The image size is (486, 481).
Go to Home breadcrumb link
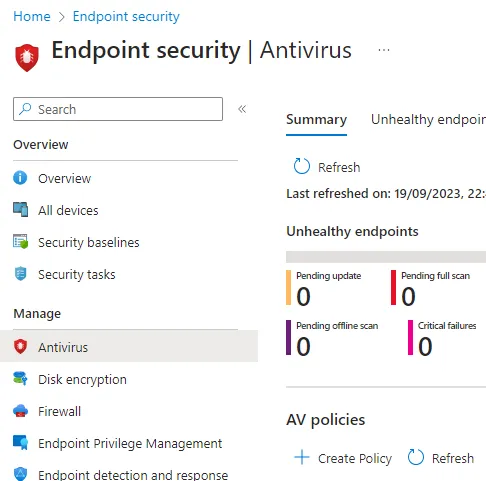pyautogui.click(x=32, y=16)
